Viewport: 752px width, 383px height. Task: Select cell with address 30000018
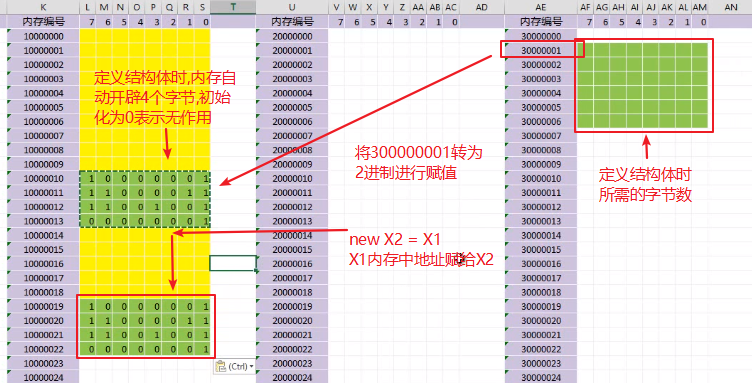point(541,292)
